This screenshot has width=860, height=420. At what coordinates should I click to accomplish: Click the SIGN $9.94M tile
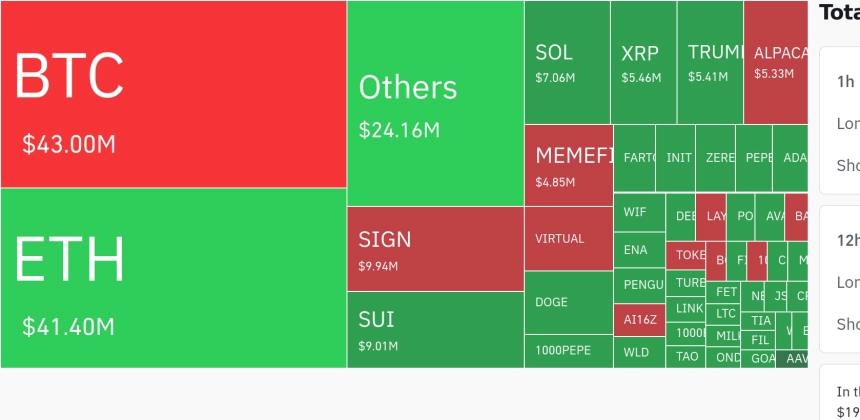(x=435, y=249)
